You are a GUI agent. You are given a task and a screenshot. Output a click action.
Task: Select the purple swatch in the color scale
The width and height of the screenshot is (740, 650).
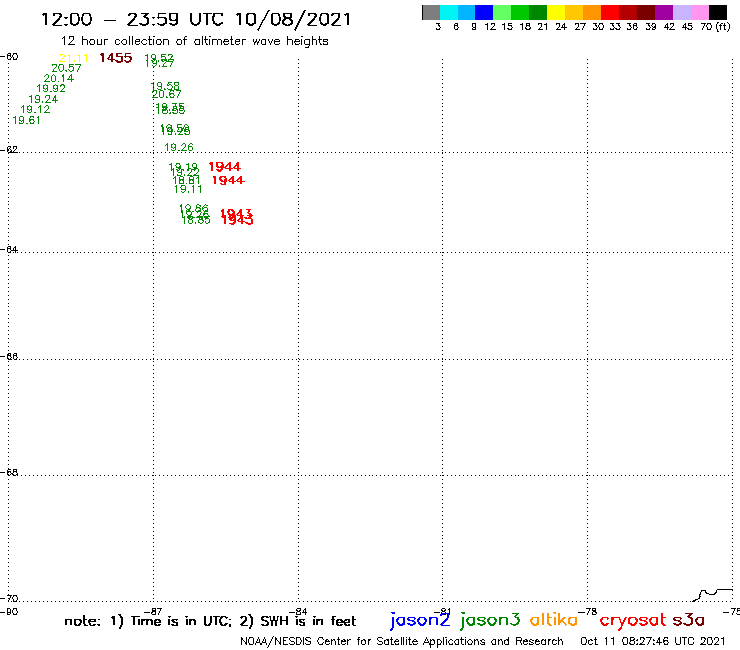pyautogui.click(x=664, y=12)
